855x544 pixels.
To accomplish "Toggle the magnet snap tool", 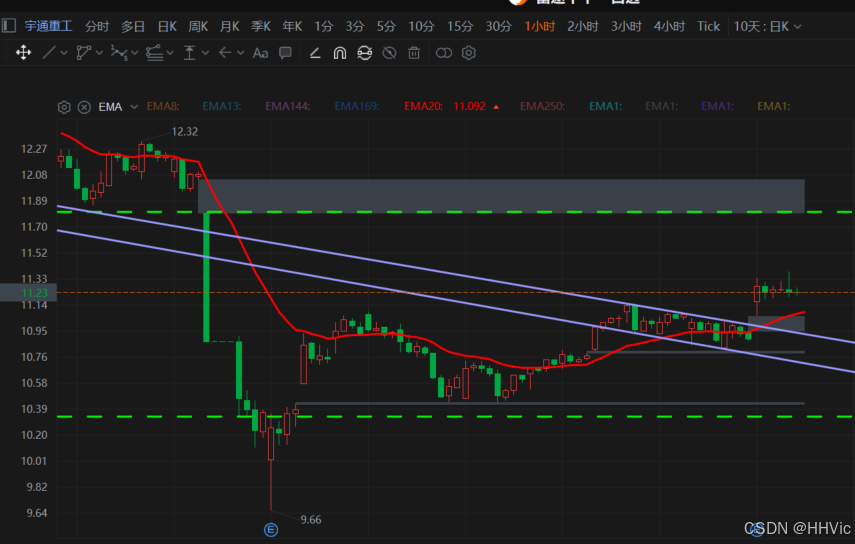I will [x=340, y=53].
